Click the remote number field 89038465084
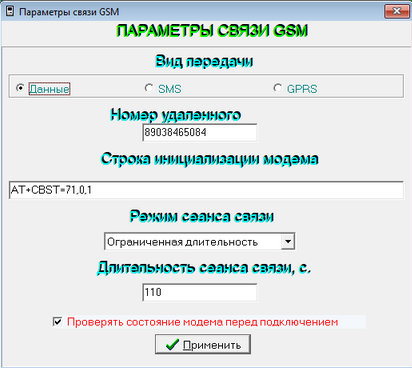This screenshot has height=368, width=412. click(200, 133)
